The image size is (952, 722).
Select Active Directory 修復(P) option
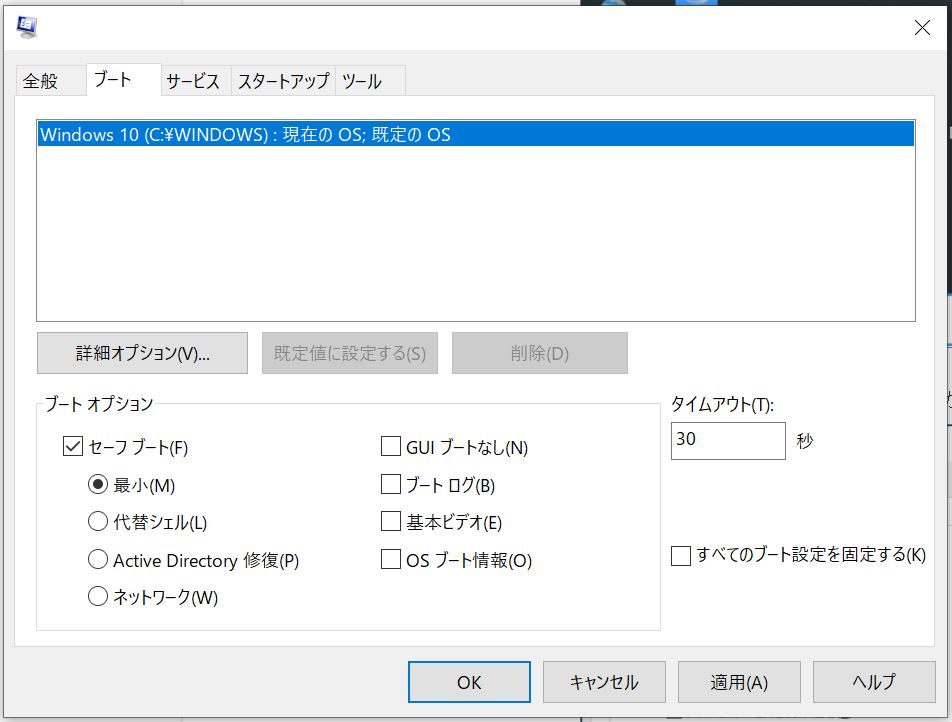[98, 559]
